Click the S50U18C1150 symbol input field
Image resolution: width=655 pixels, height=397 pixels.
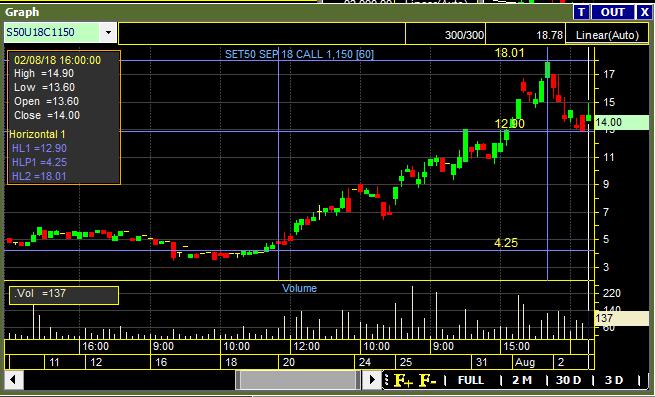coord(52,32)
